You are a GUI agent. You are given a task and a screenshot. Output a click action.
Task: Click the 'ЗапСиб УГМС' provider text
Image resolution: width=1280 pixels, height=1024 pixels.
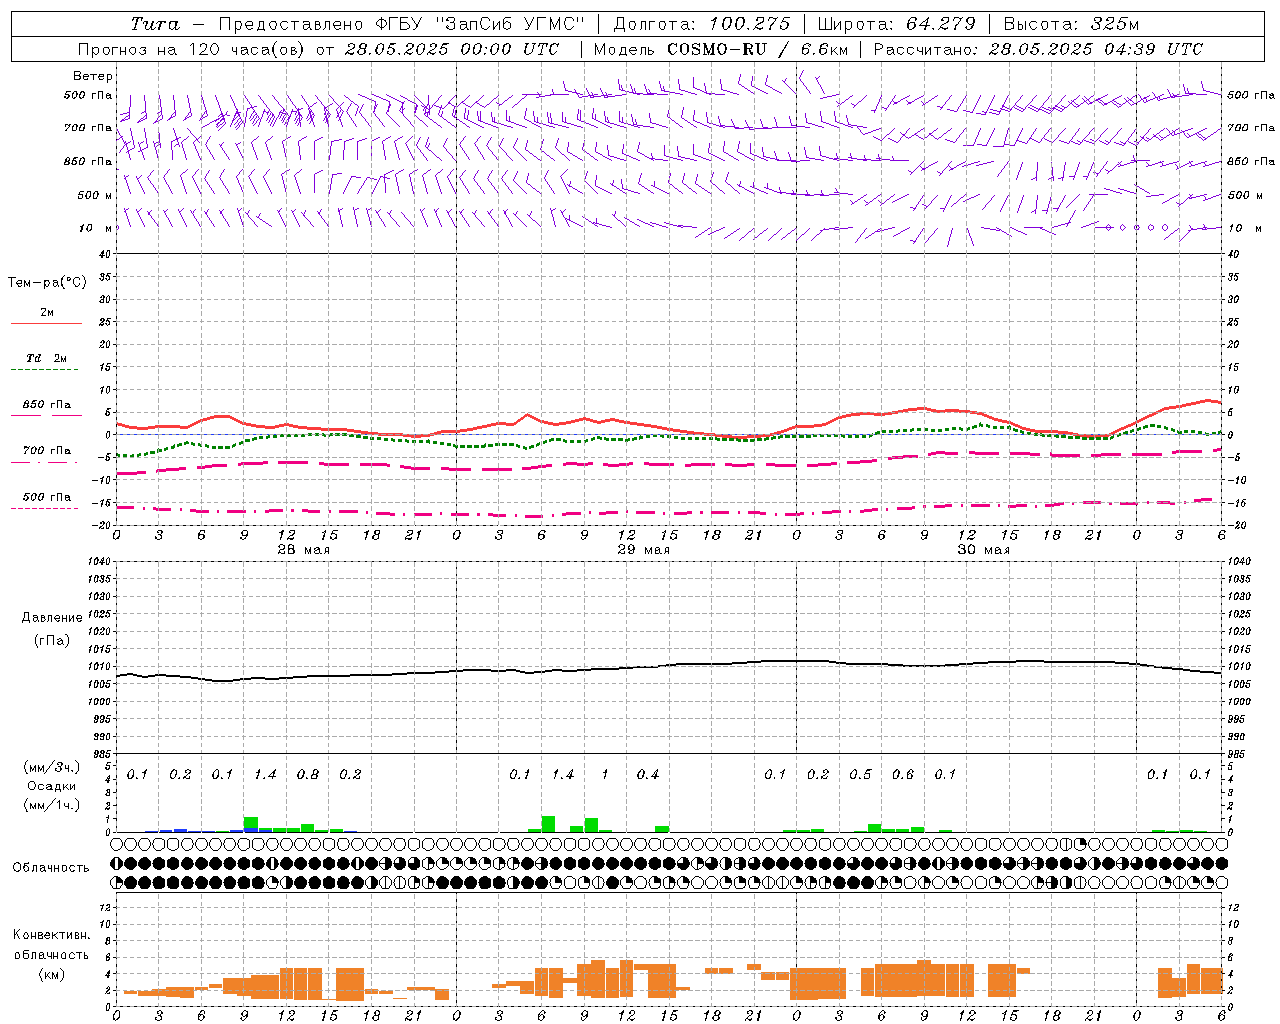click(510, 24)
